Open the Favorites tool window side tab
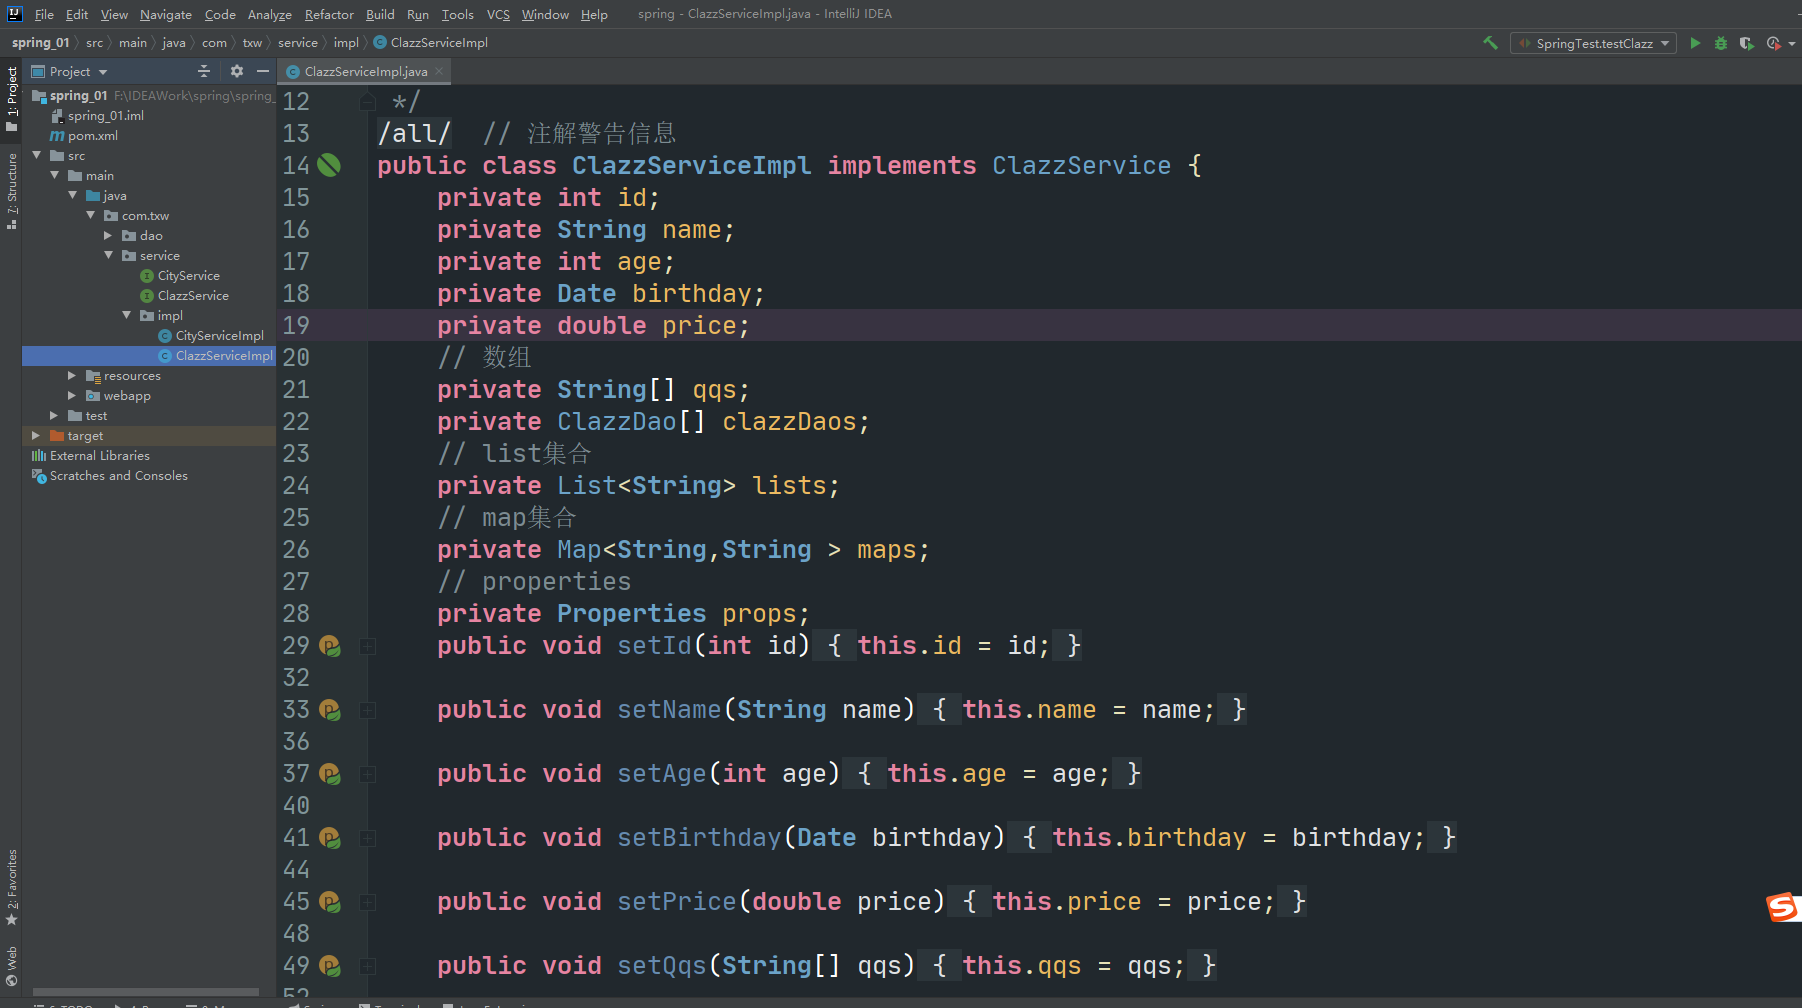Screen dimensions: 1802x1008 click(x=11, y=888)
